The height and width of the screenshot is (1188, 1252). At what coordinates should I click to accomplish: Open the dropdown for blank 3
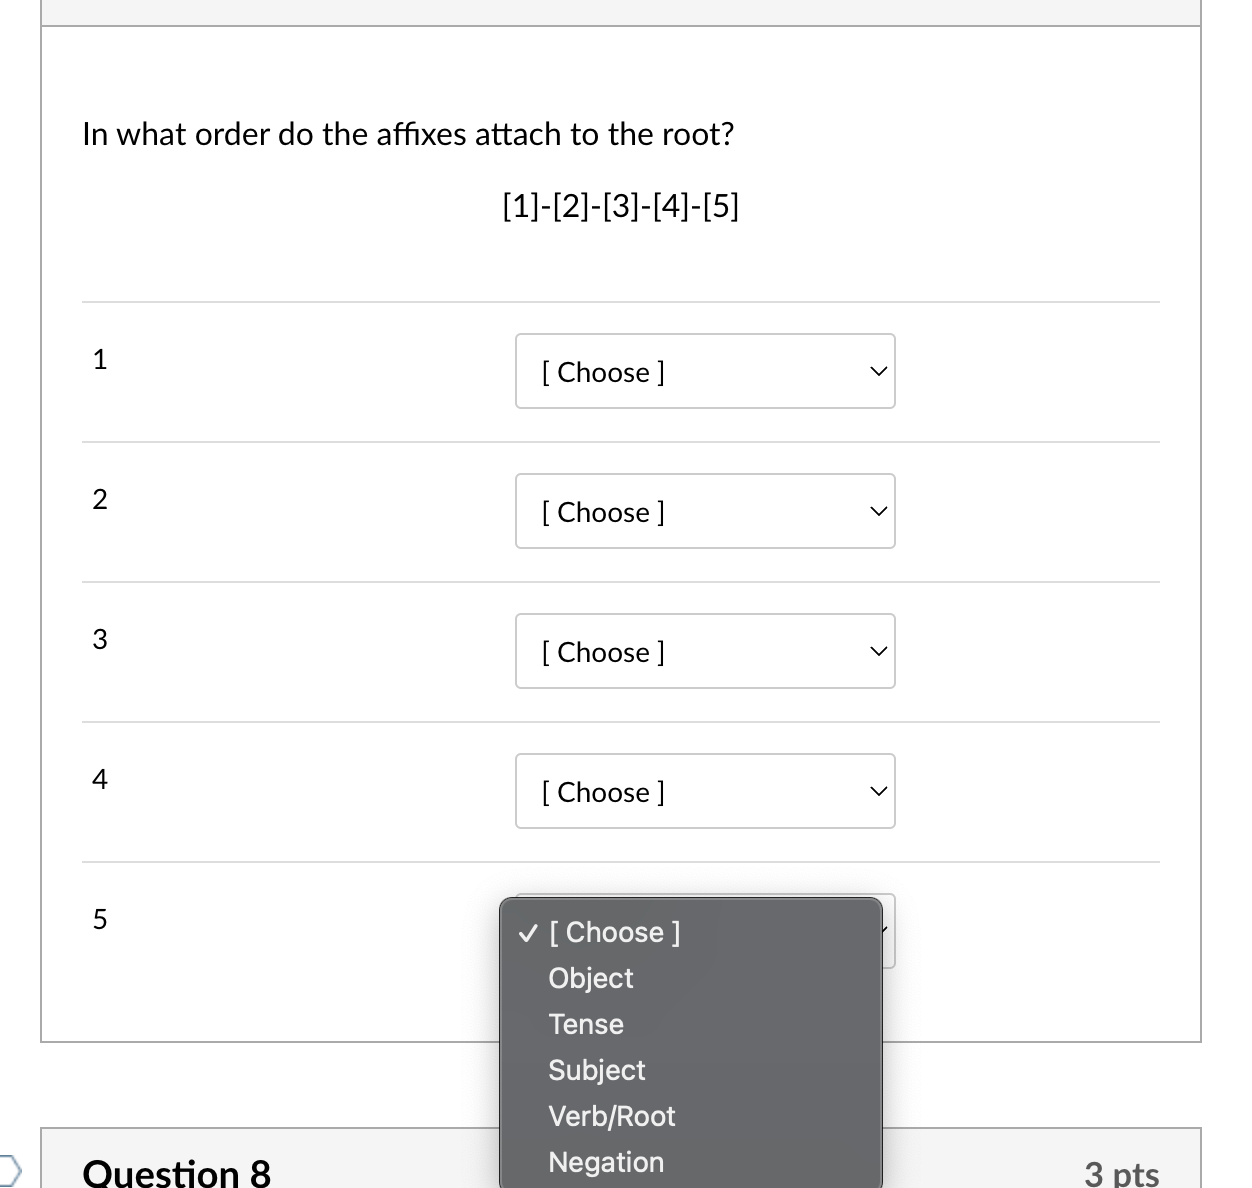click(x=704, y=651)
